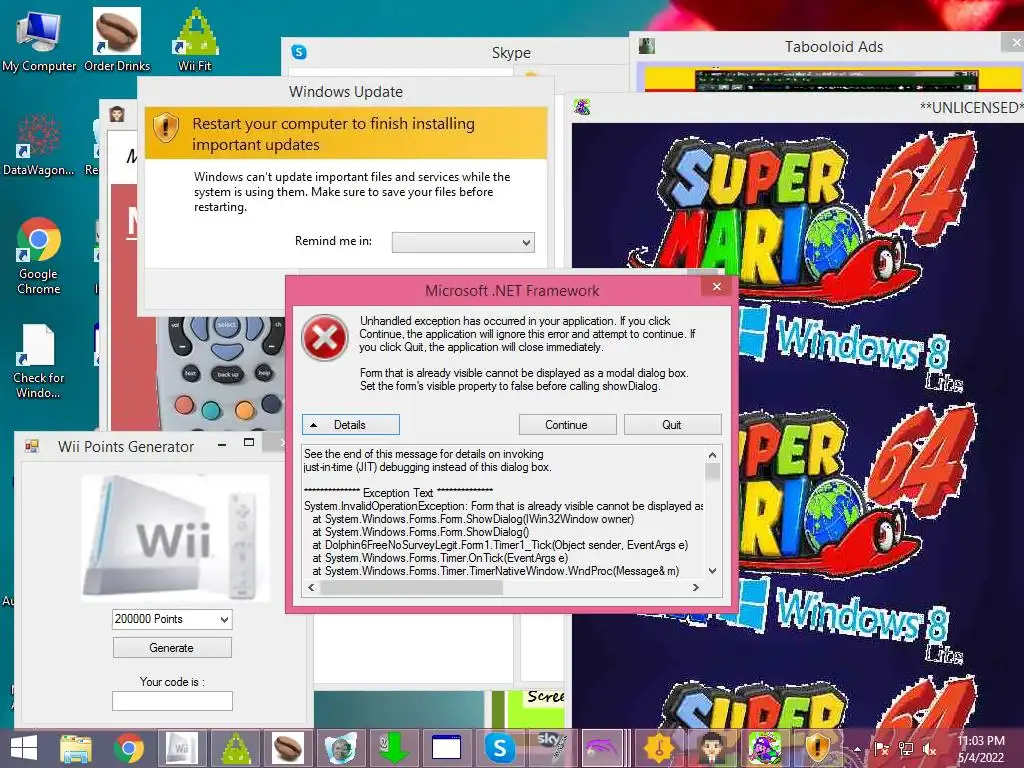The image size is (1024, 768).
Task: Click the Tabooloid Ads title bar icon
Action: pos(647,46)
